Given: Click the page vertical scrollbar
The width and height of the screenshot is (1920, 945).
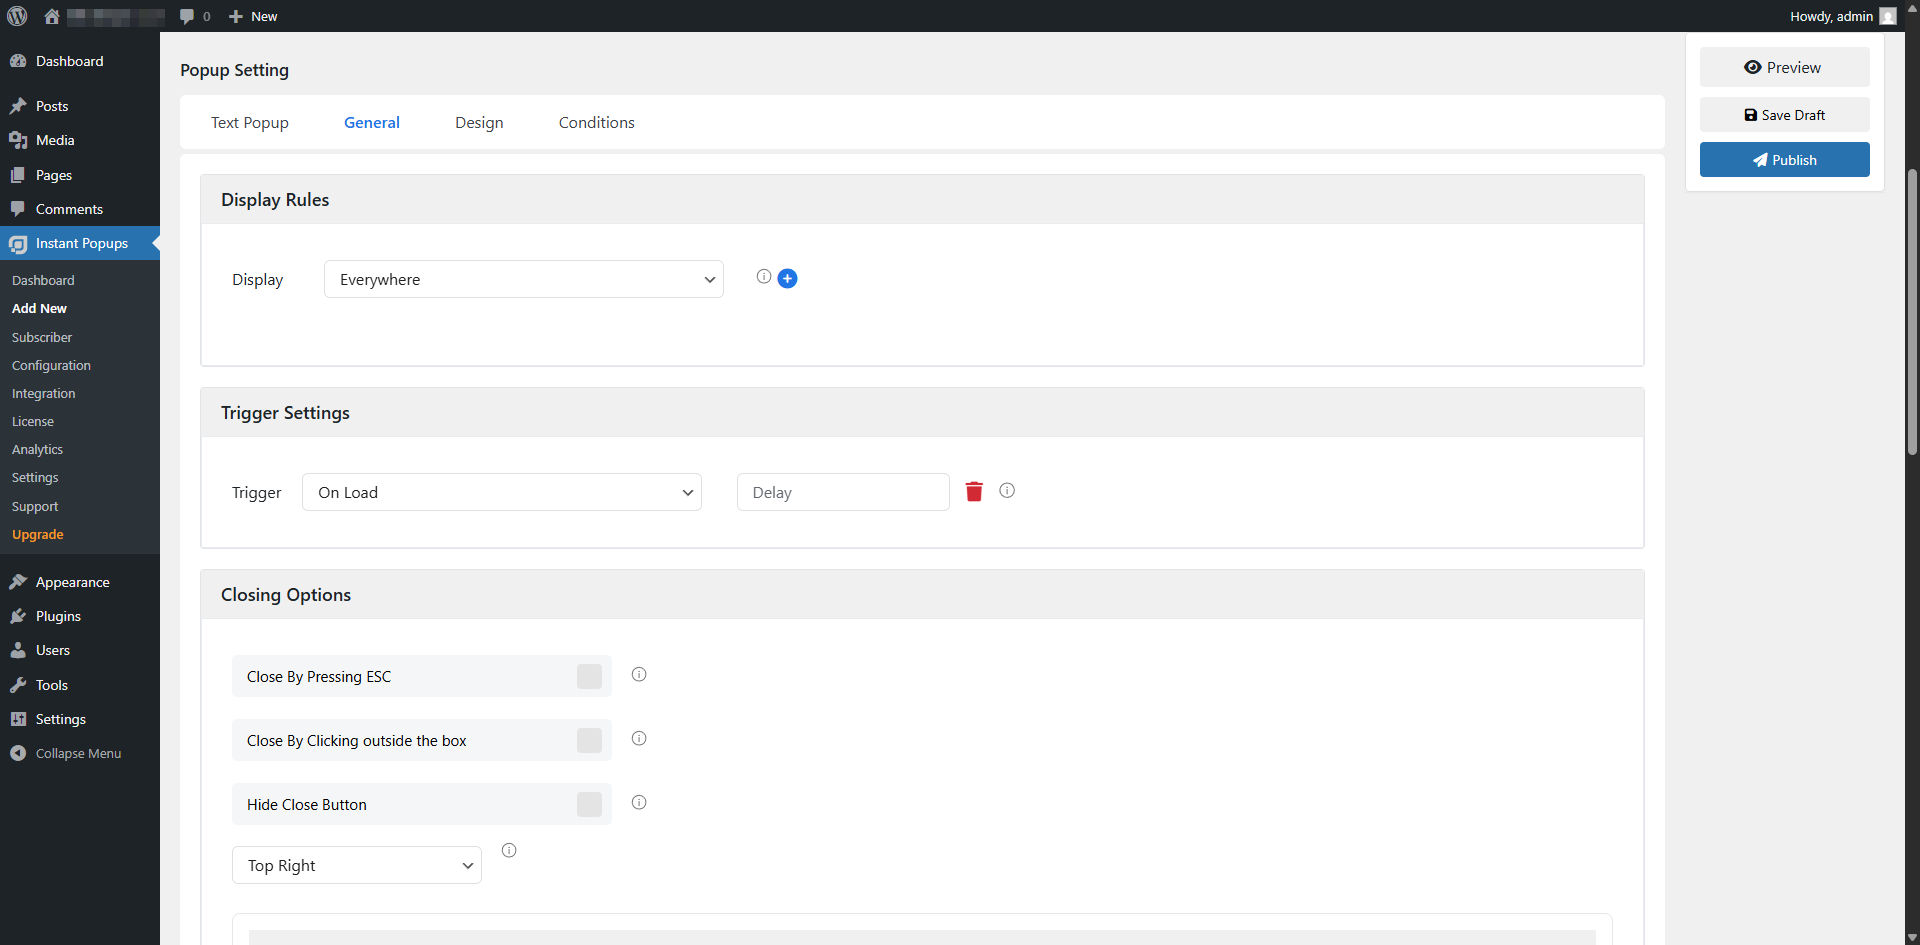Looking at the screenshot, I should (x=1912, y=310).
